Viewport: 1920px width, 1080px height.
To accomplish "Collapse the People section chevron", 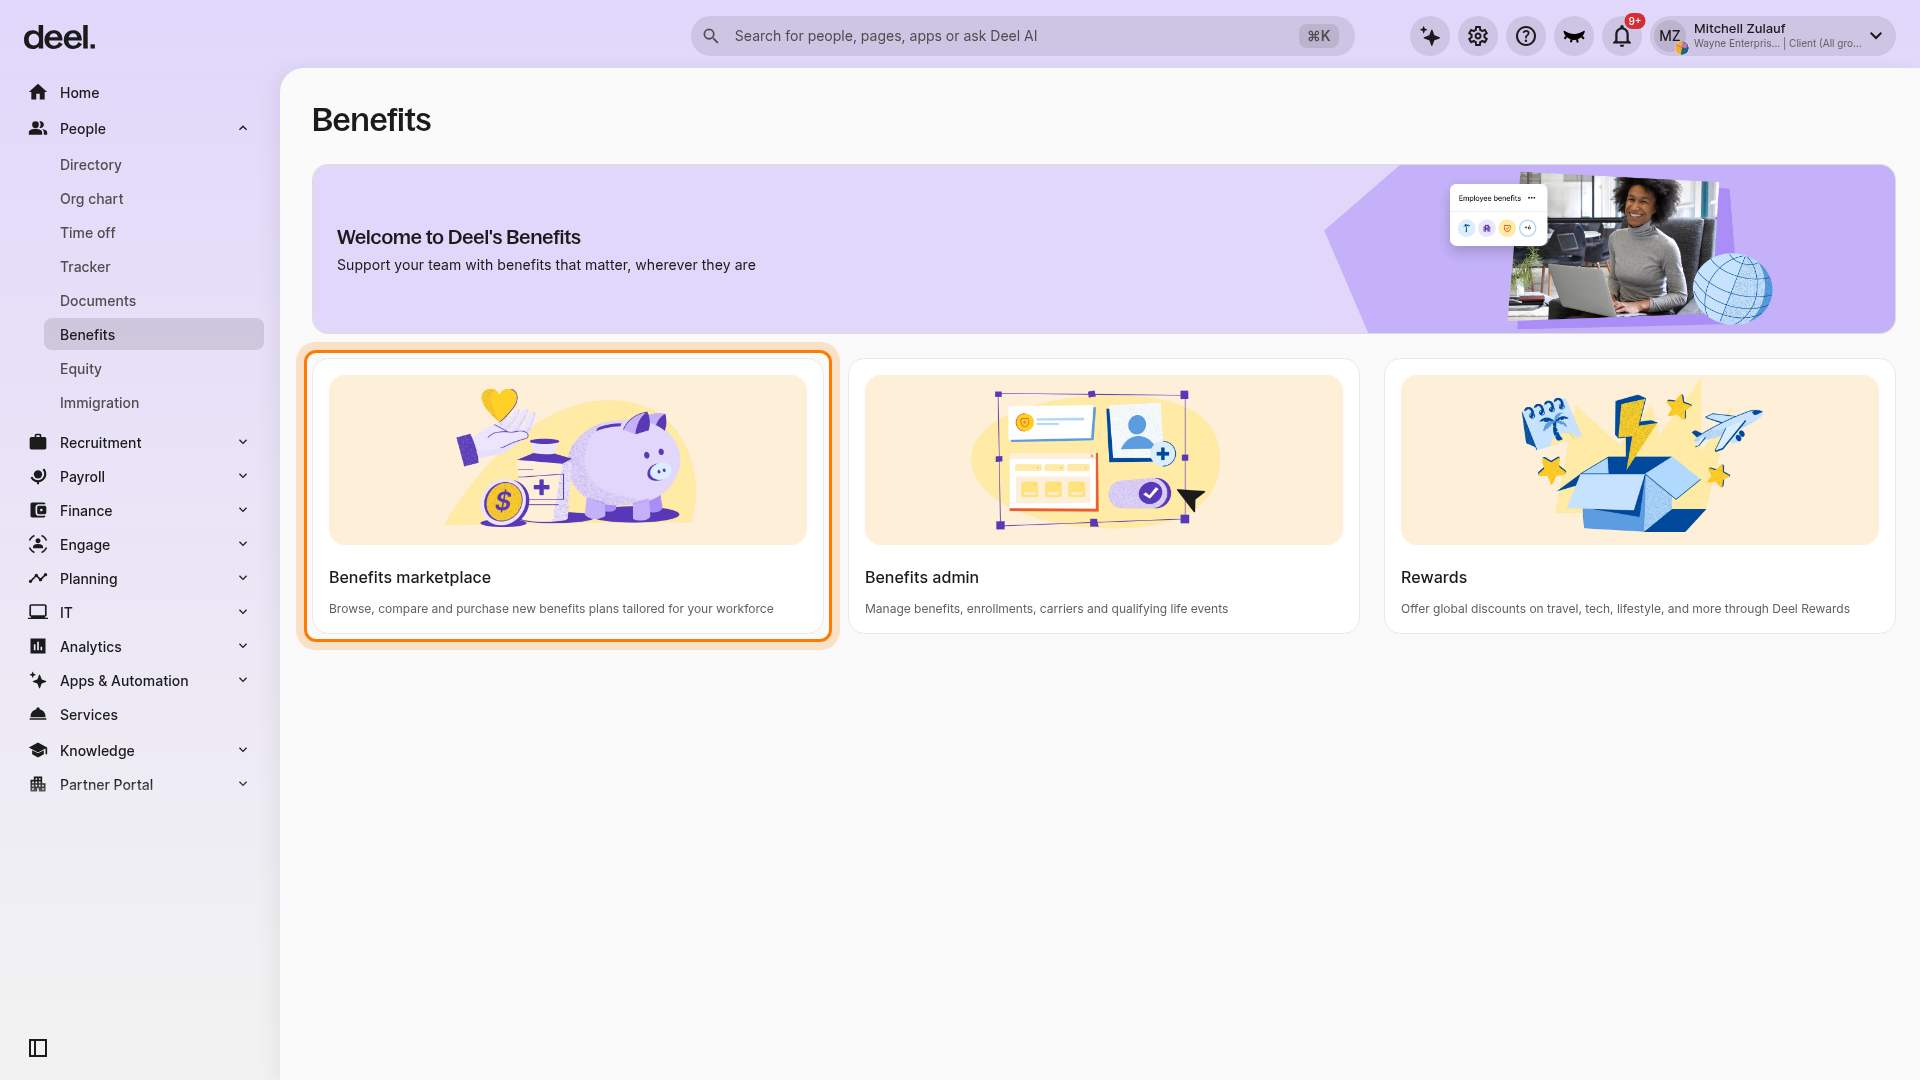I will click(243, 128).
